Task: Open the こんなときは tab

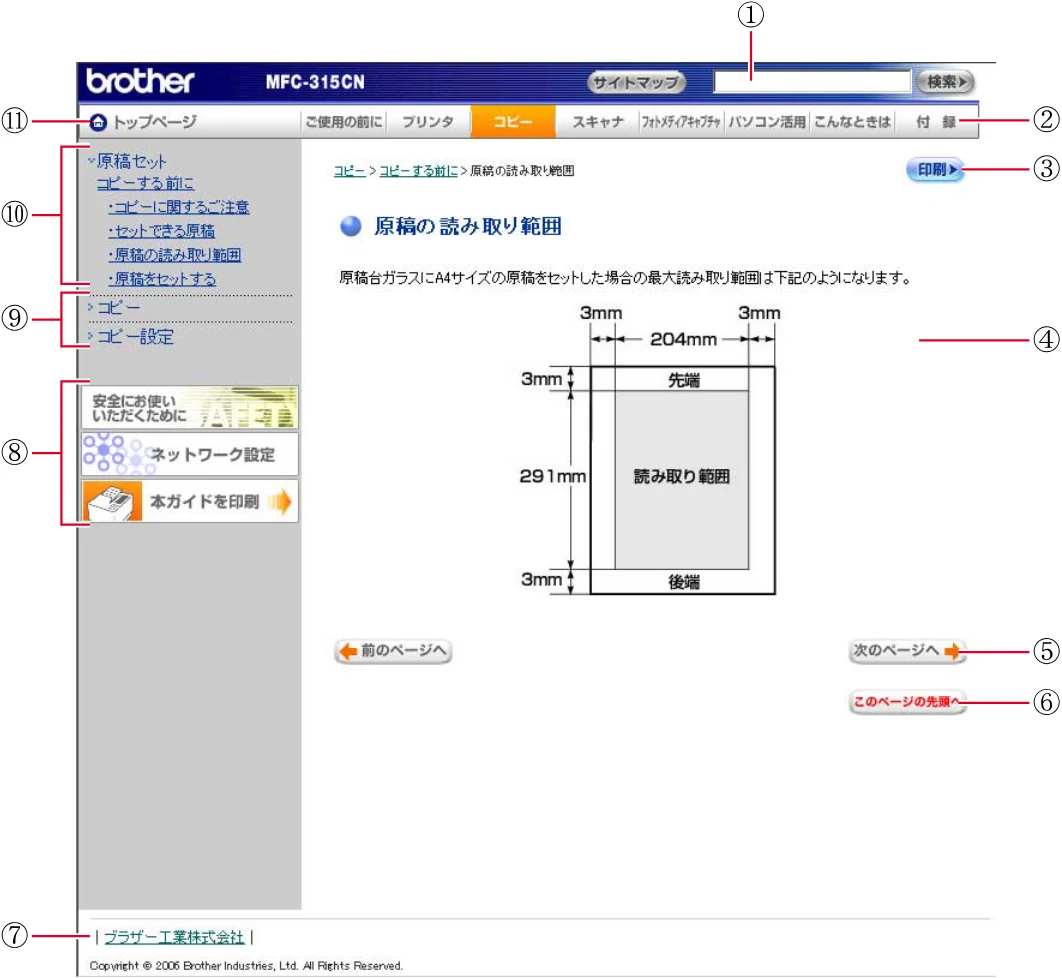Action: 852,122
